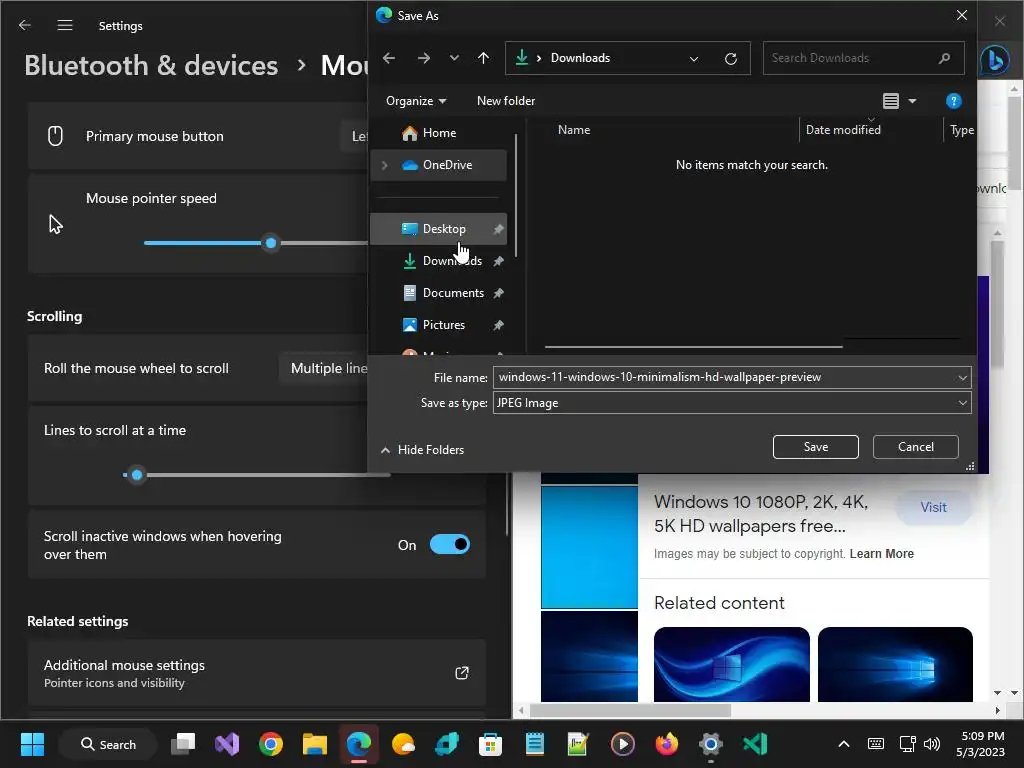The image size is (1024, 768).
Task: Click taskbar Search box
Action: (108, 744)
